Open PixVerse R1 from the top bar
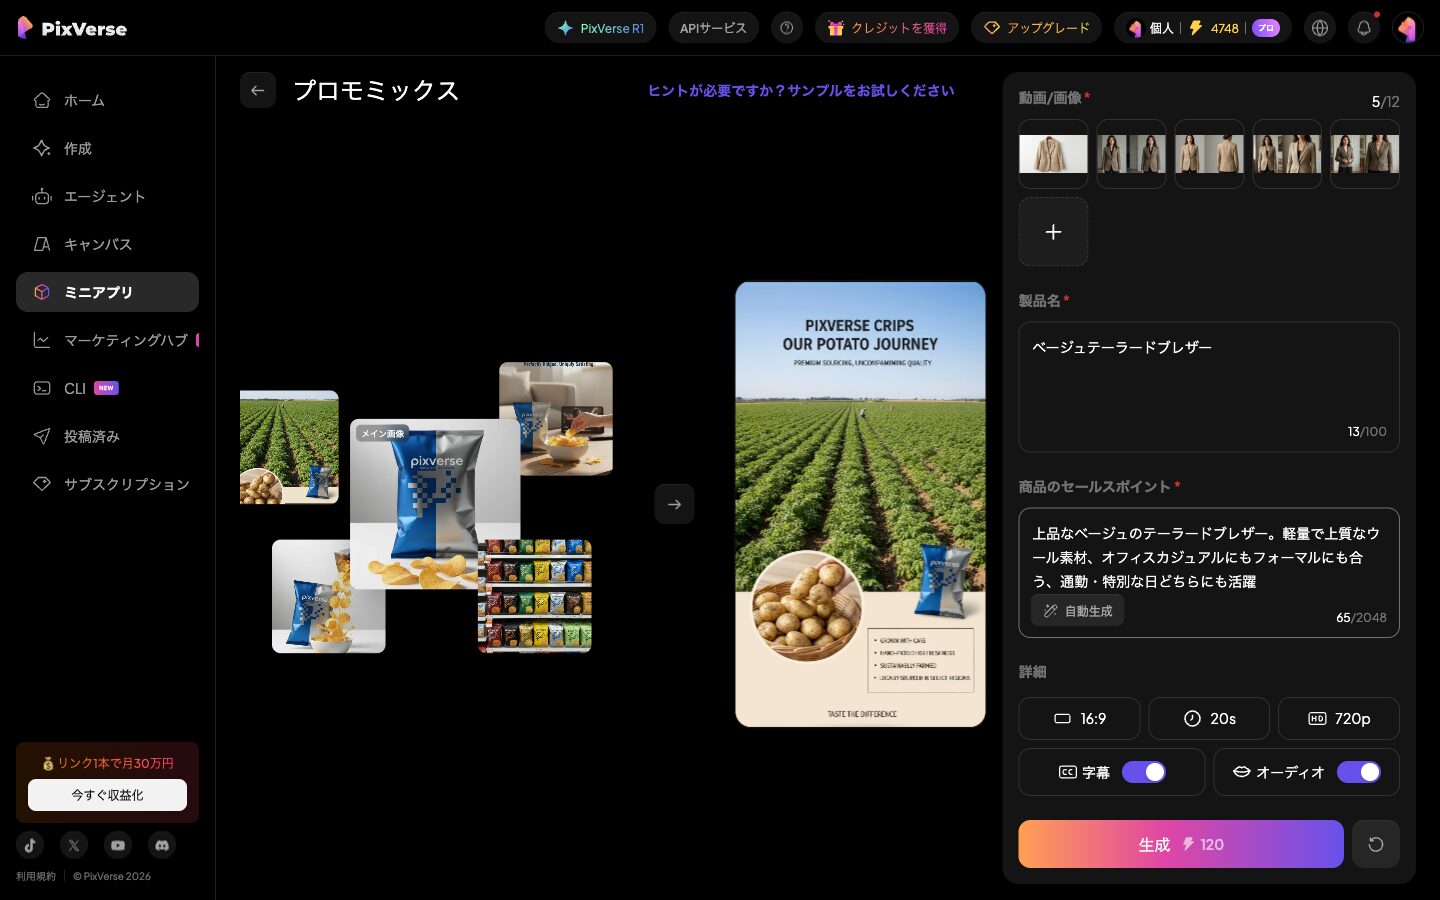The image size is (1440, 900). click(x=600, y=28)
